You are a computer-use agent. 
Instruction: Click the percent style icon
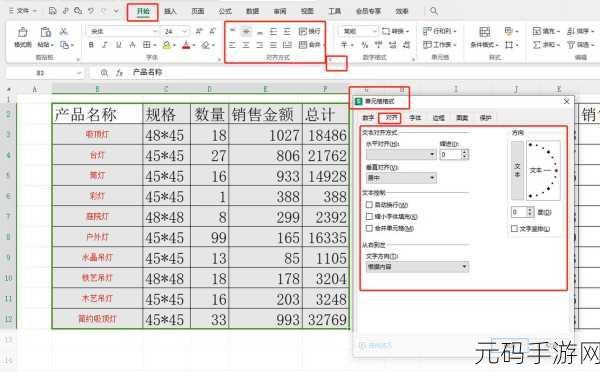[365, 45]
